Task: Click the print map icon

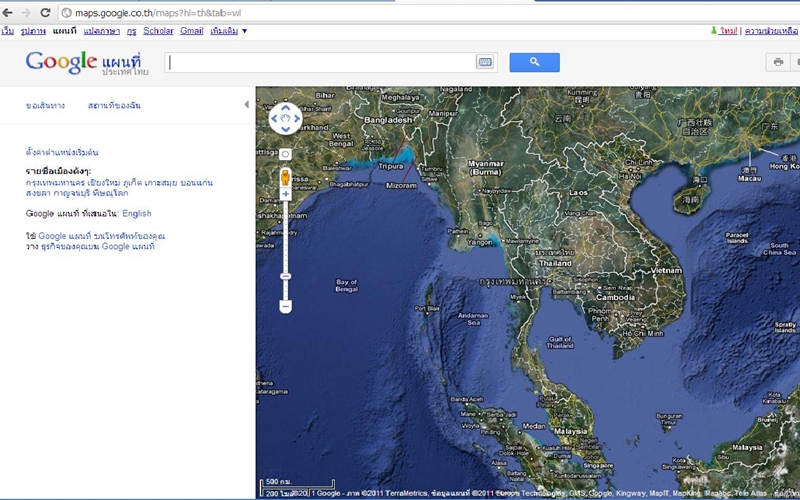Action: coord(778,62)
